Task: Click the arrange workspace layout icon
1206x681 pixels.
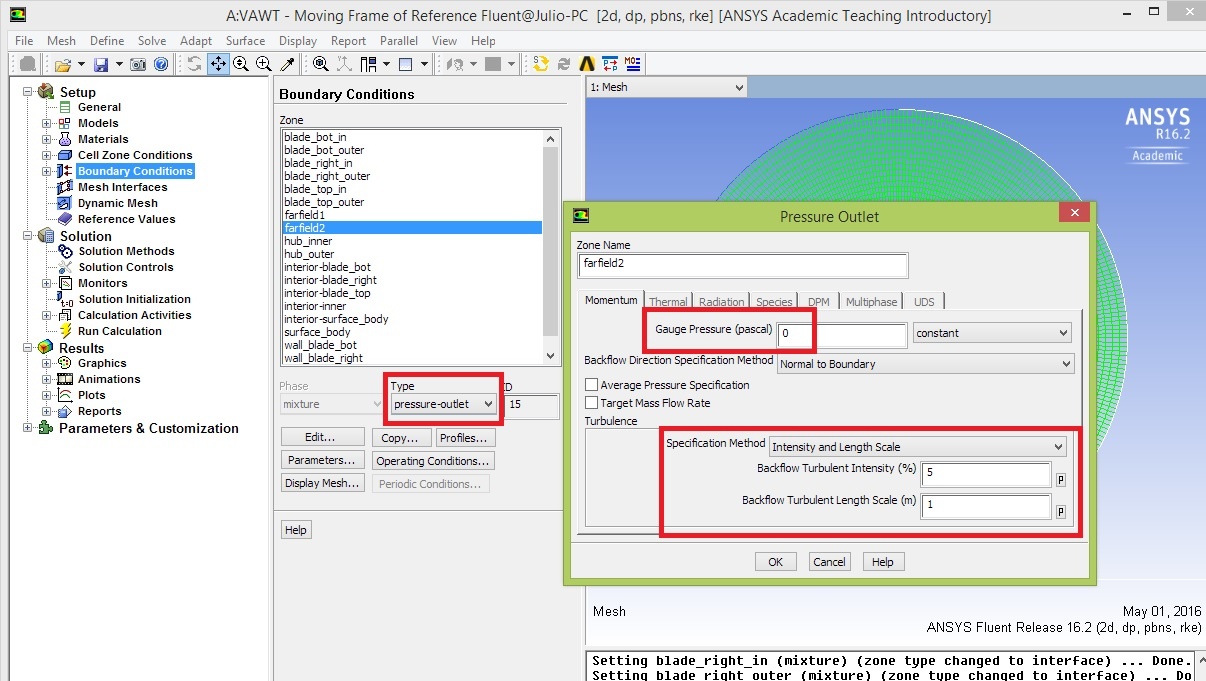Action: [368, 64]
